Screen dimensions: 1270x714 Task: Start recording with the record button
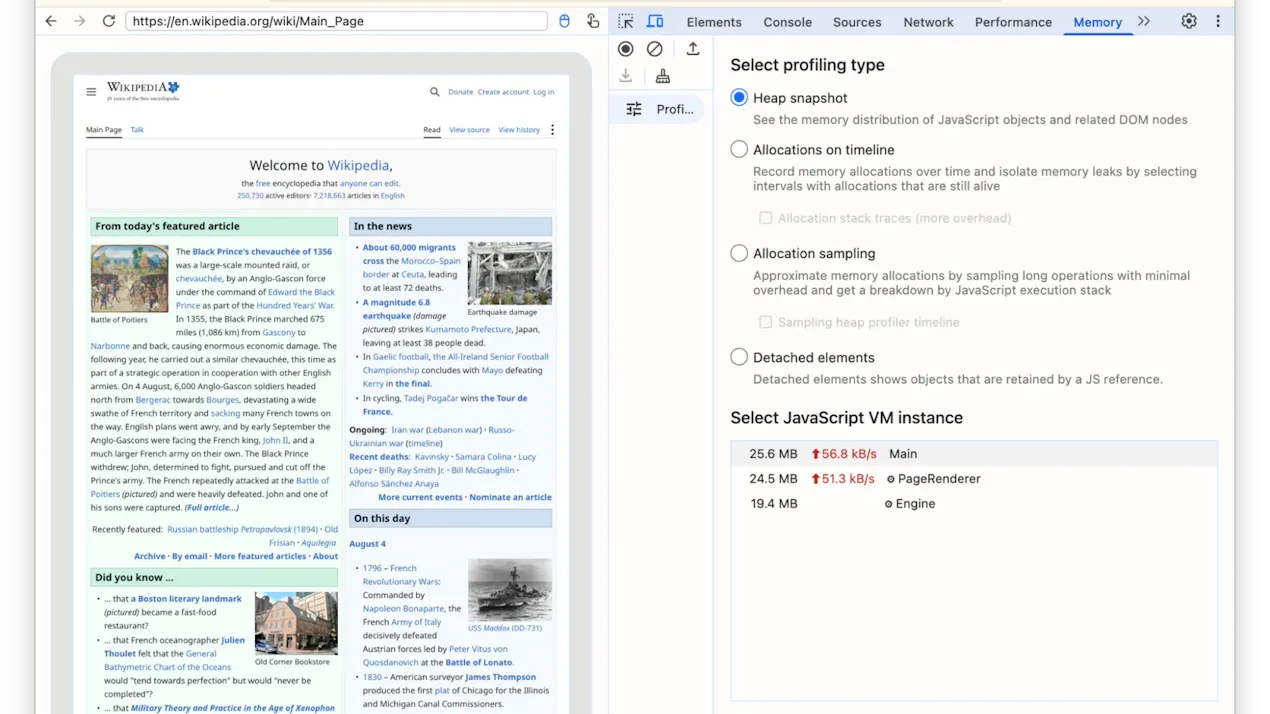point(626,48)
